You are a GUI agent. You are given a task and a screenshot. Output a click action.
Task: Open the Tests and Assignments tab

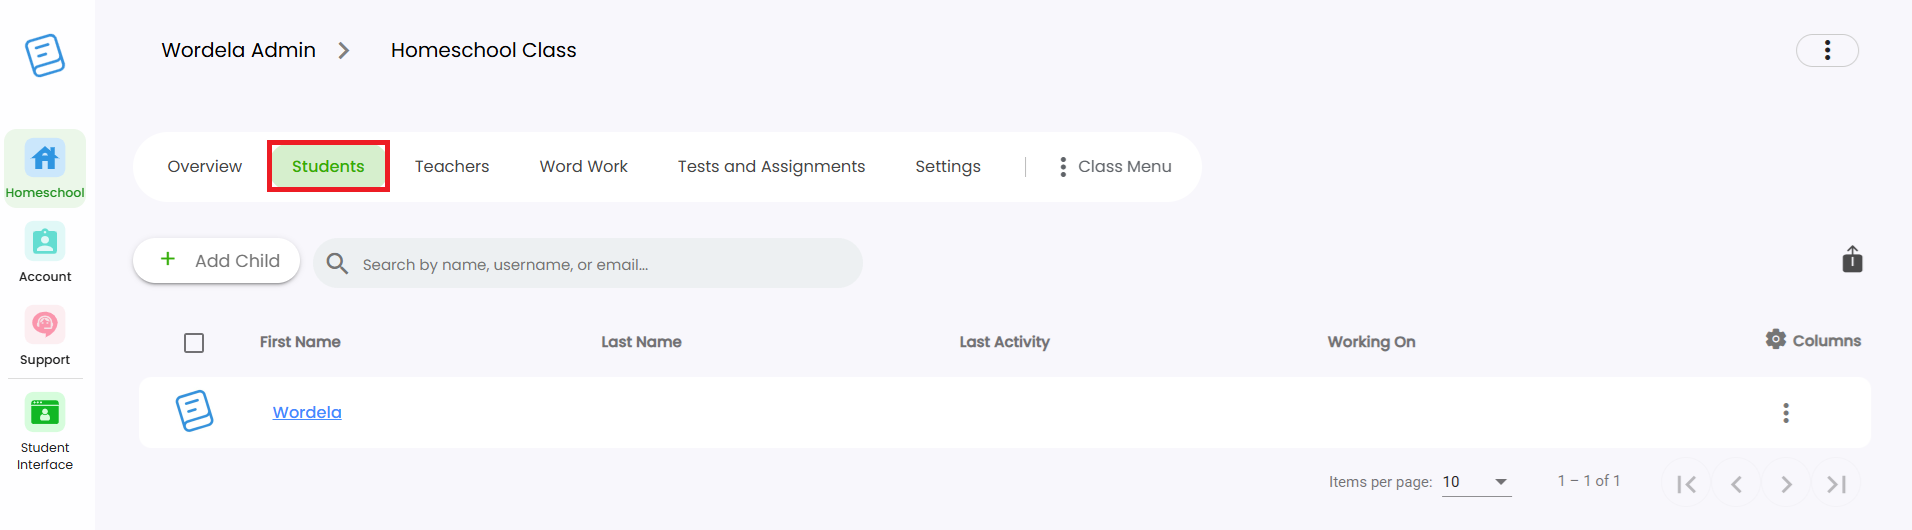(771, 167)
